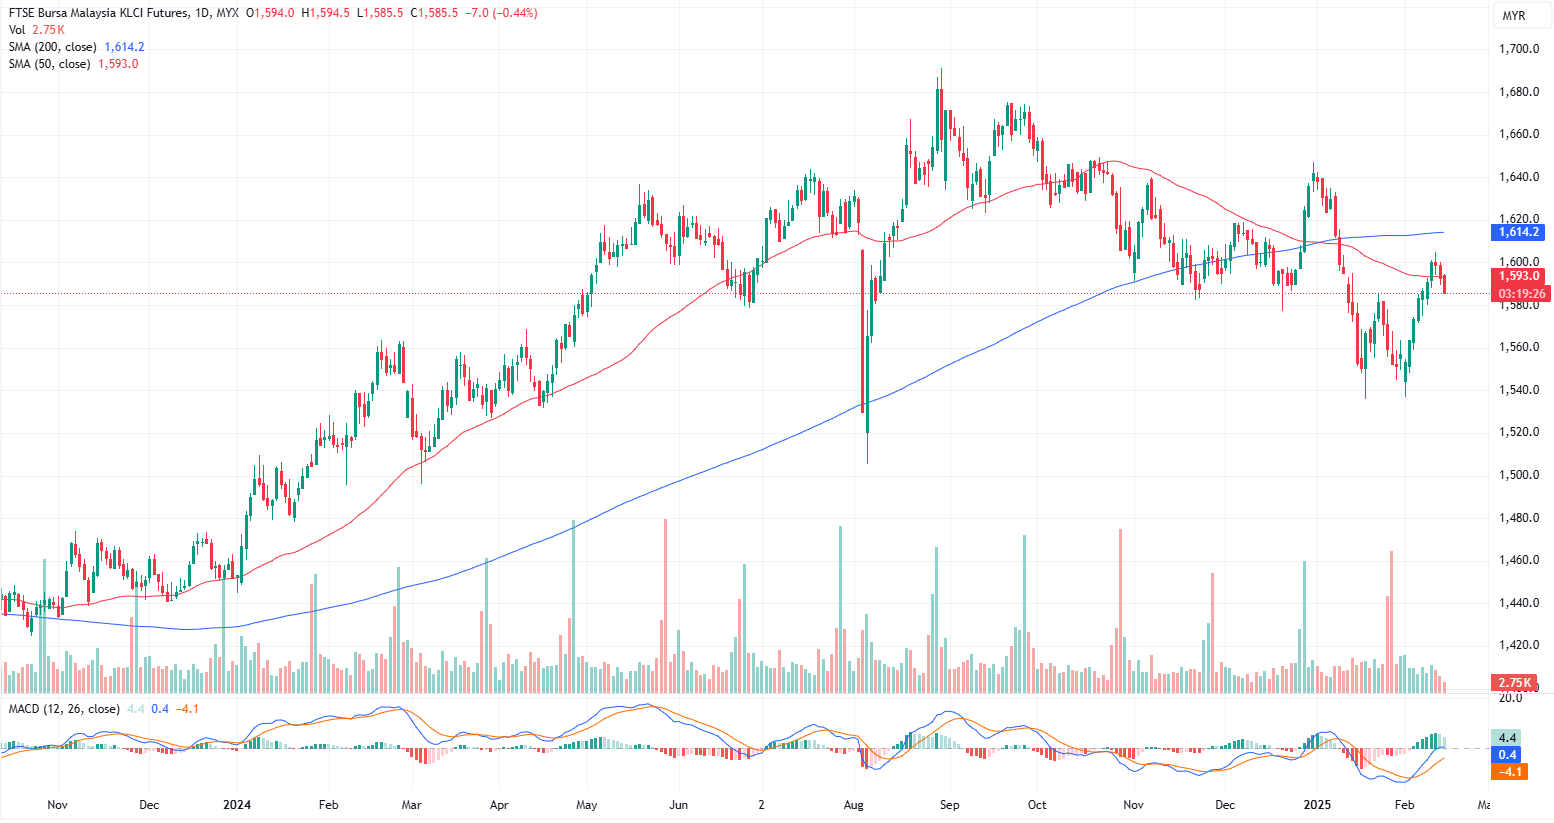The width and height of the screenshot is (1554, 823).
Task: Select the Vol indicator legend
Action: point(17,30)
